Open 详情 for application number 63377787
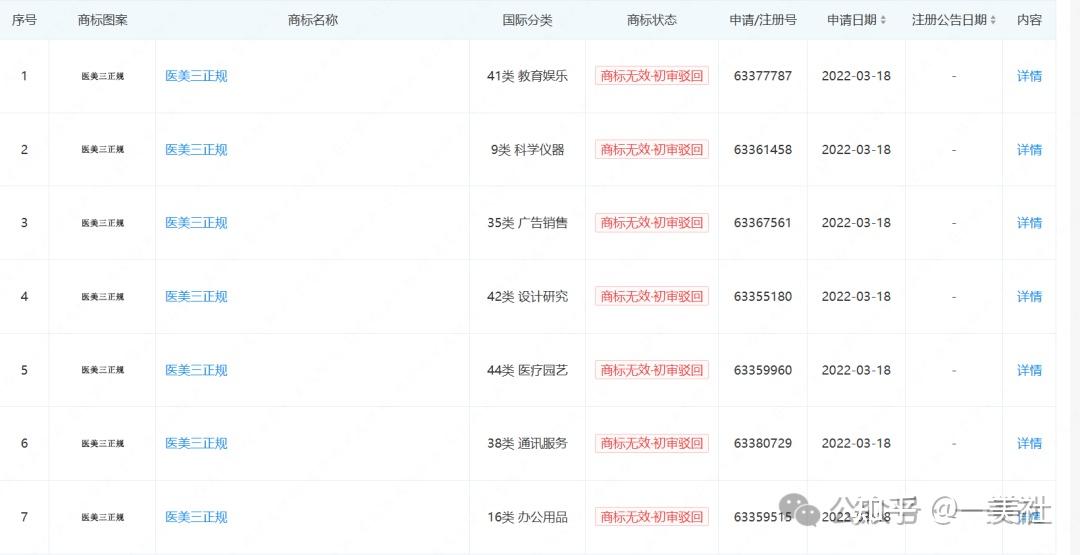Screen dimensions: 1080x555 click(1029, 76)
